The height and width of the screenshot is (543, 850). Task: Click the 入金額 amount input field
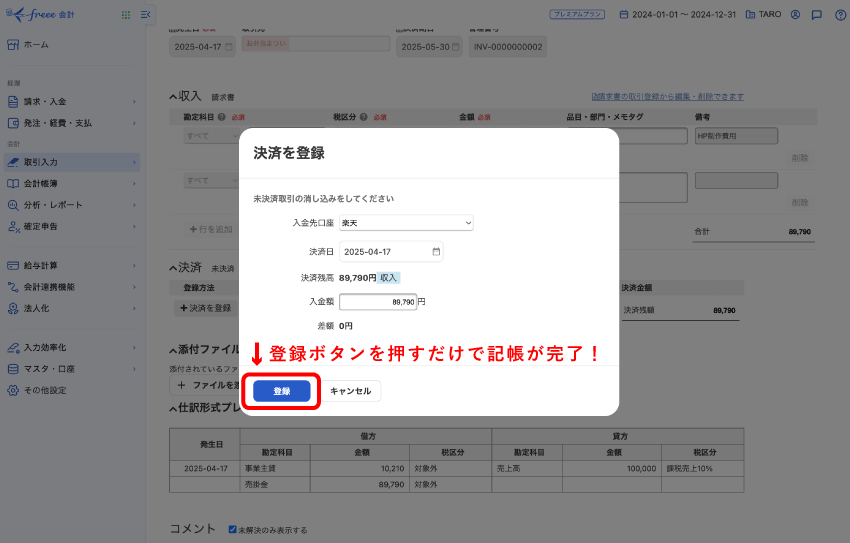(x=377, y=301)
